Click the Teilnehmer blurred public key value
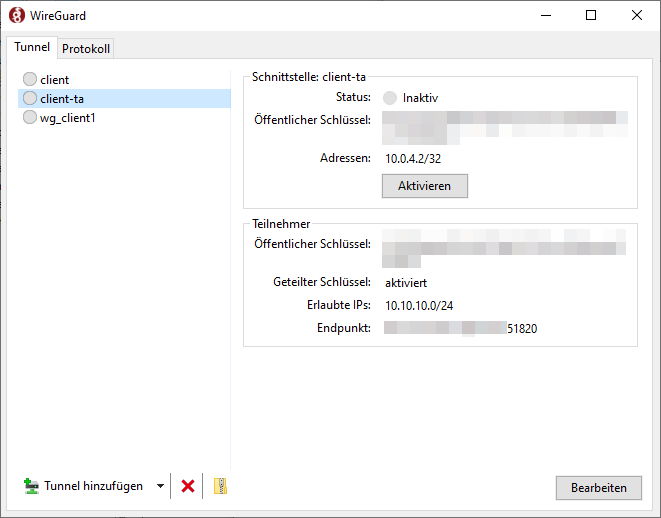The image size is (661, 518). click(505, 247)
